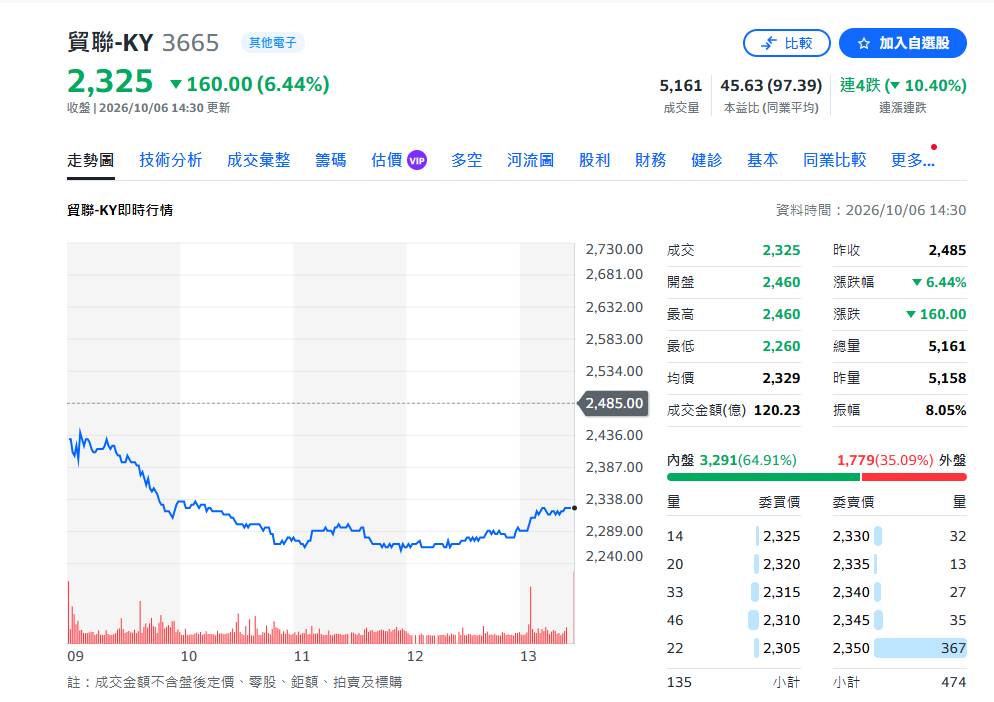Click the 比較 compare button
The image size is (994, 702).
pyautogui.click(x=786, y=43)
